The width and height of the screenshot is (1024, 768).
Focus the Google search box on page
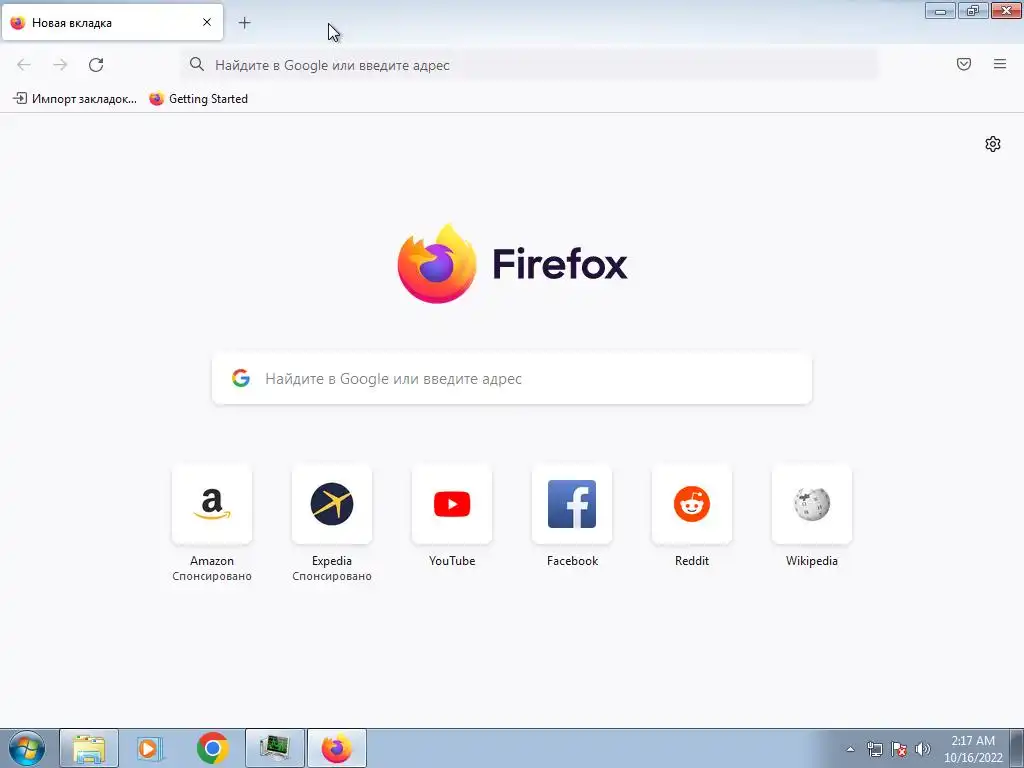(x=512, y=379)
